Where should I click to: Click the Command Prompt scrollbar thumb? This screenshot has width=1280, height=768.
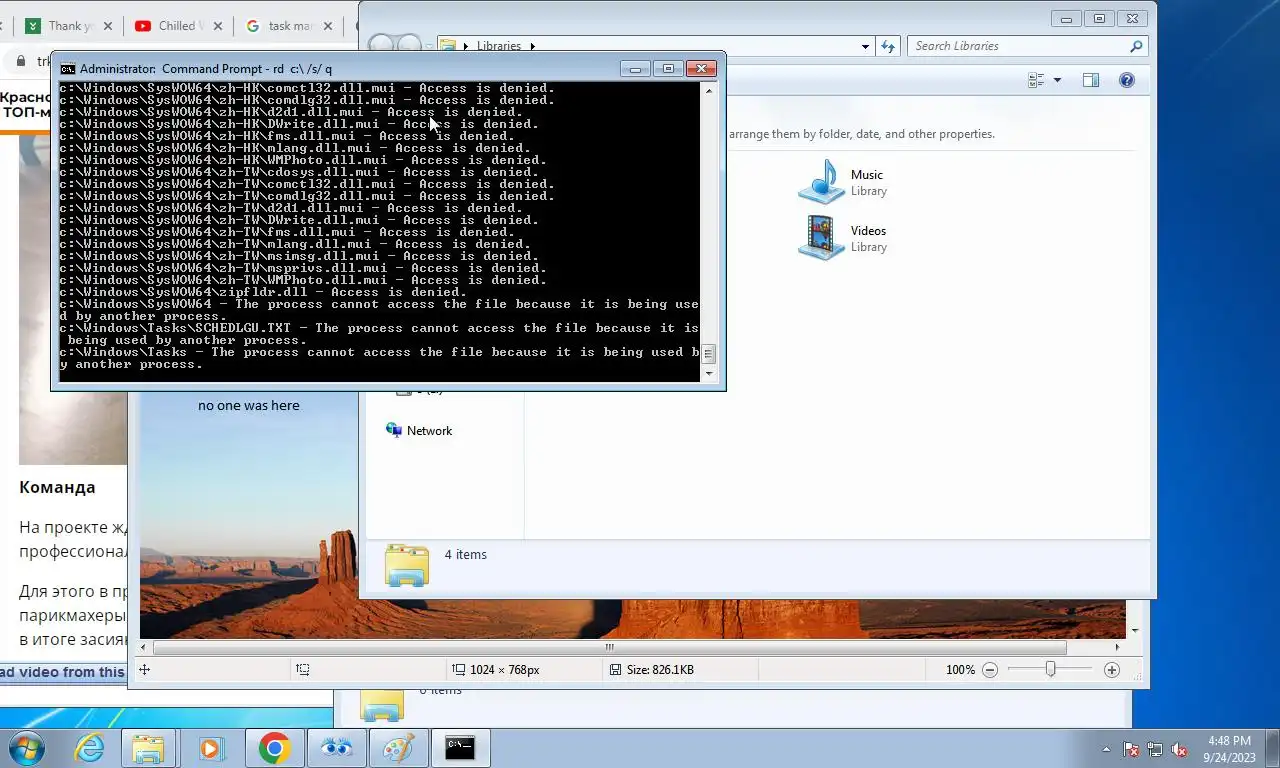tap(709, 354)
